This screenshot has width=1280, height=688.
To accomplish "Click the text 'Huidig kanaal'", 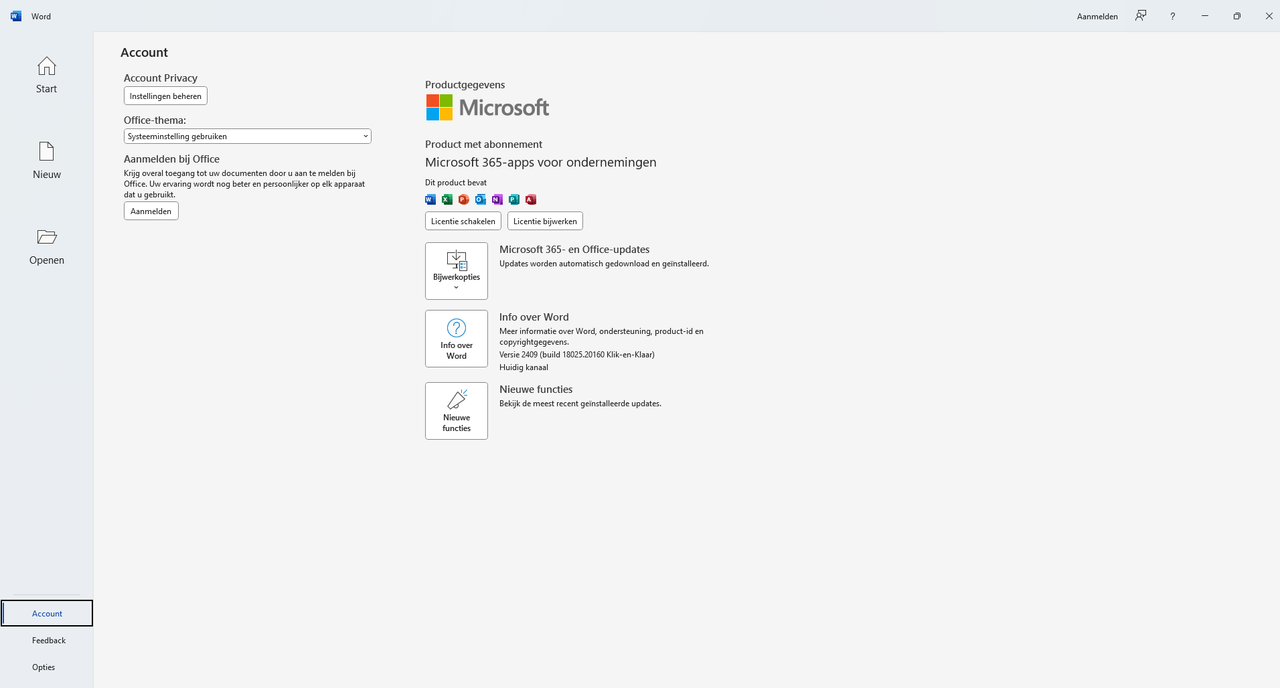I will click(524, 367).
